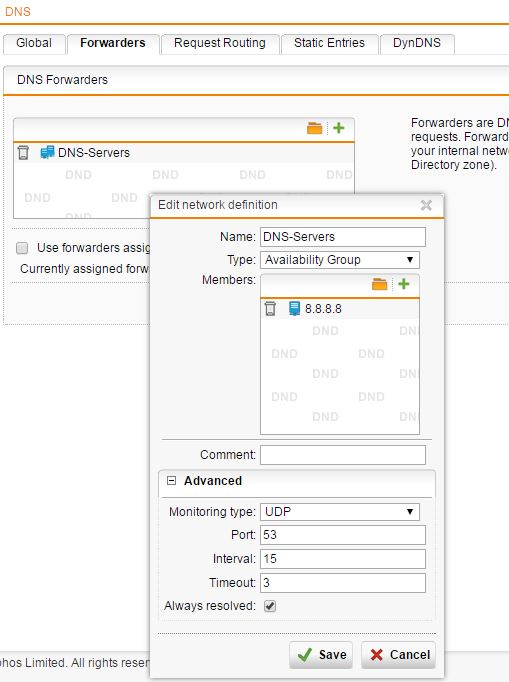The image size is (509, 682).
Task: Open the Monitoring type dropdown
Action: (x=340, y=512)
